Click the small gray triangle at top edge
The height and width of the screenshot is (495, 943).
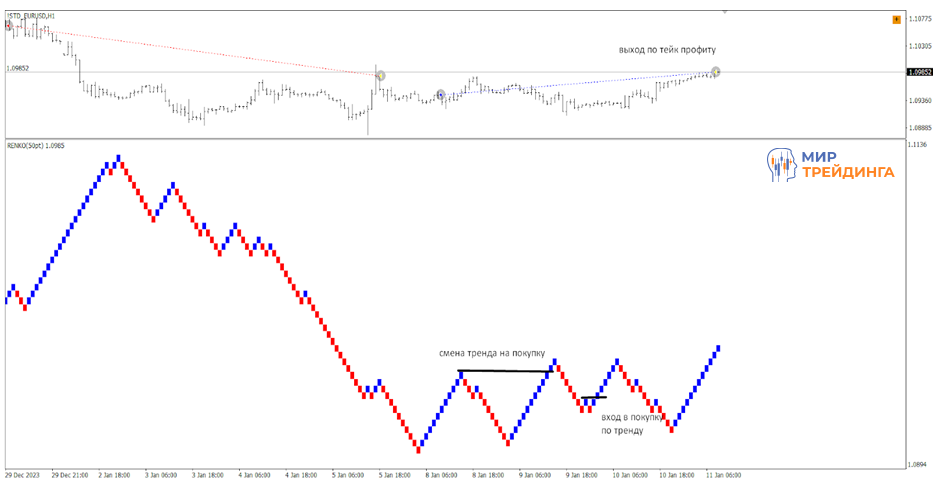coord(725,12)
